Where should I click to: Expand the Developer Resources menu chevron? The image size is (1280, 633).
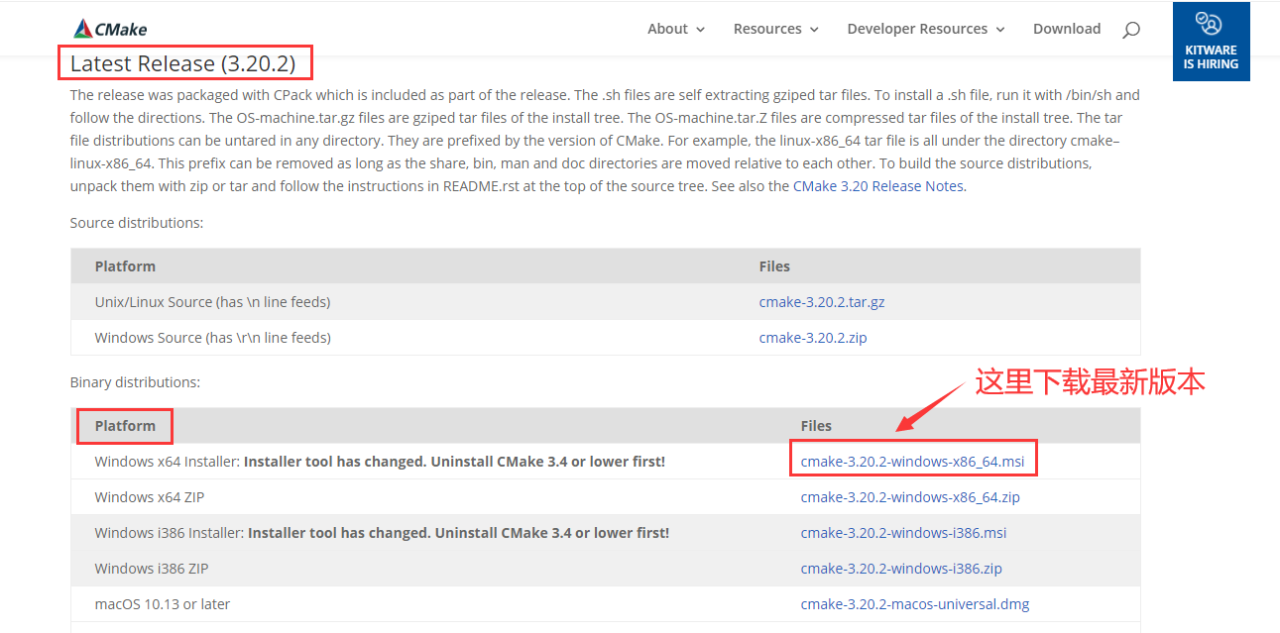coord(1000,30)
